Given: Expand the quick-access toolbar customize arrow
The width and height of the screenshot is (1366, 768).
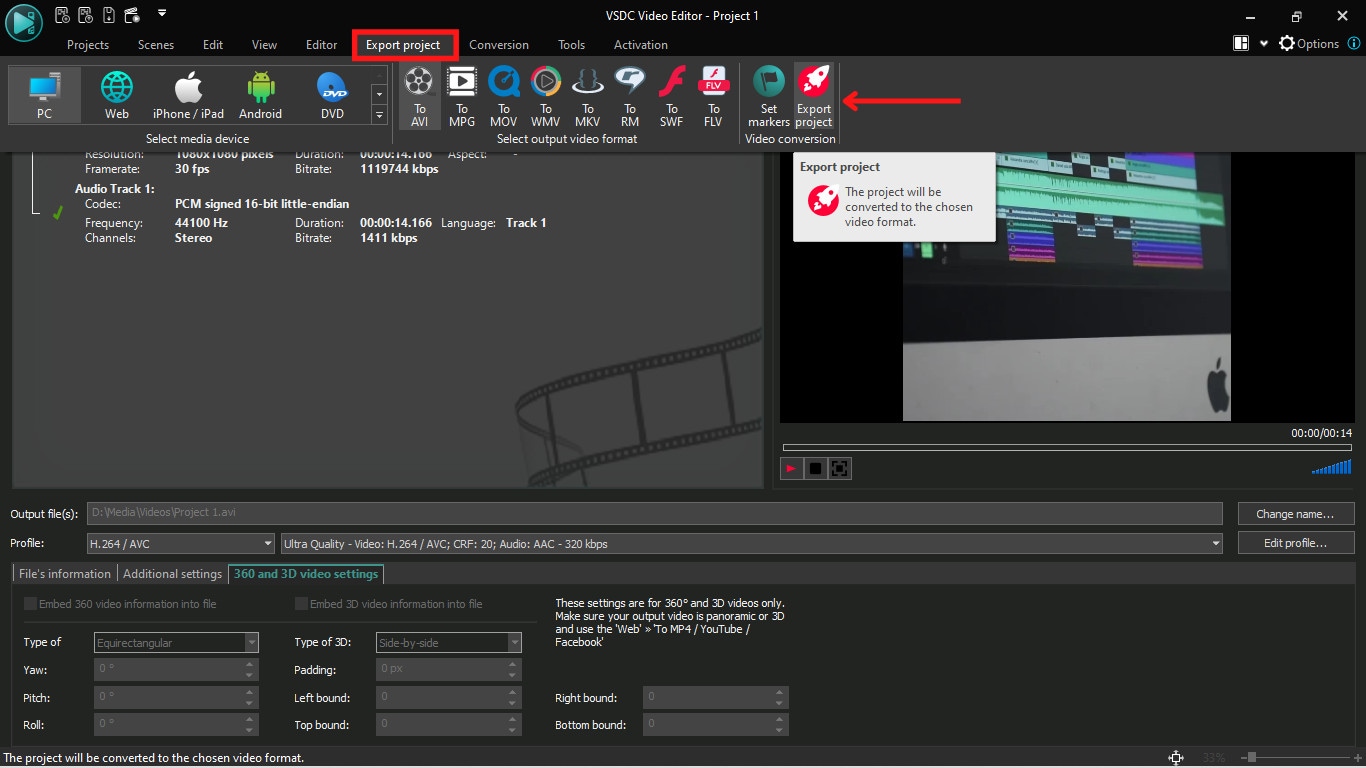Looking at the screenshot, I should coord(162,14).
